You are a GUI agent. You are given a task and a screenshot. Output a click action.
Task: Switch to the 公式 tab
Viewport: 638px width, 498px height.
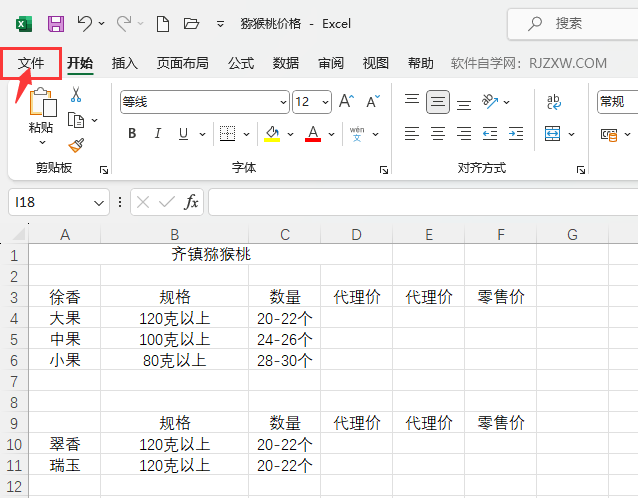(x=241, y=63)
